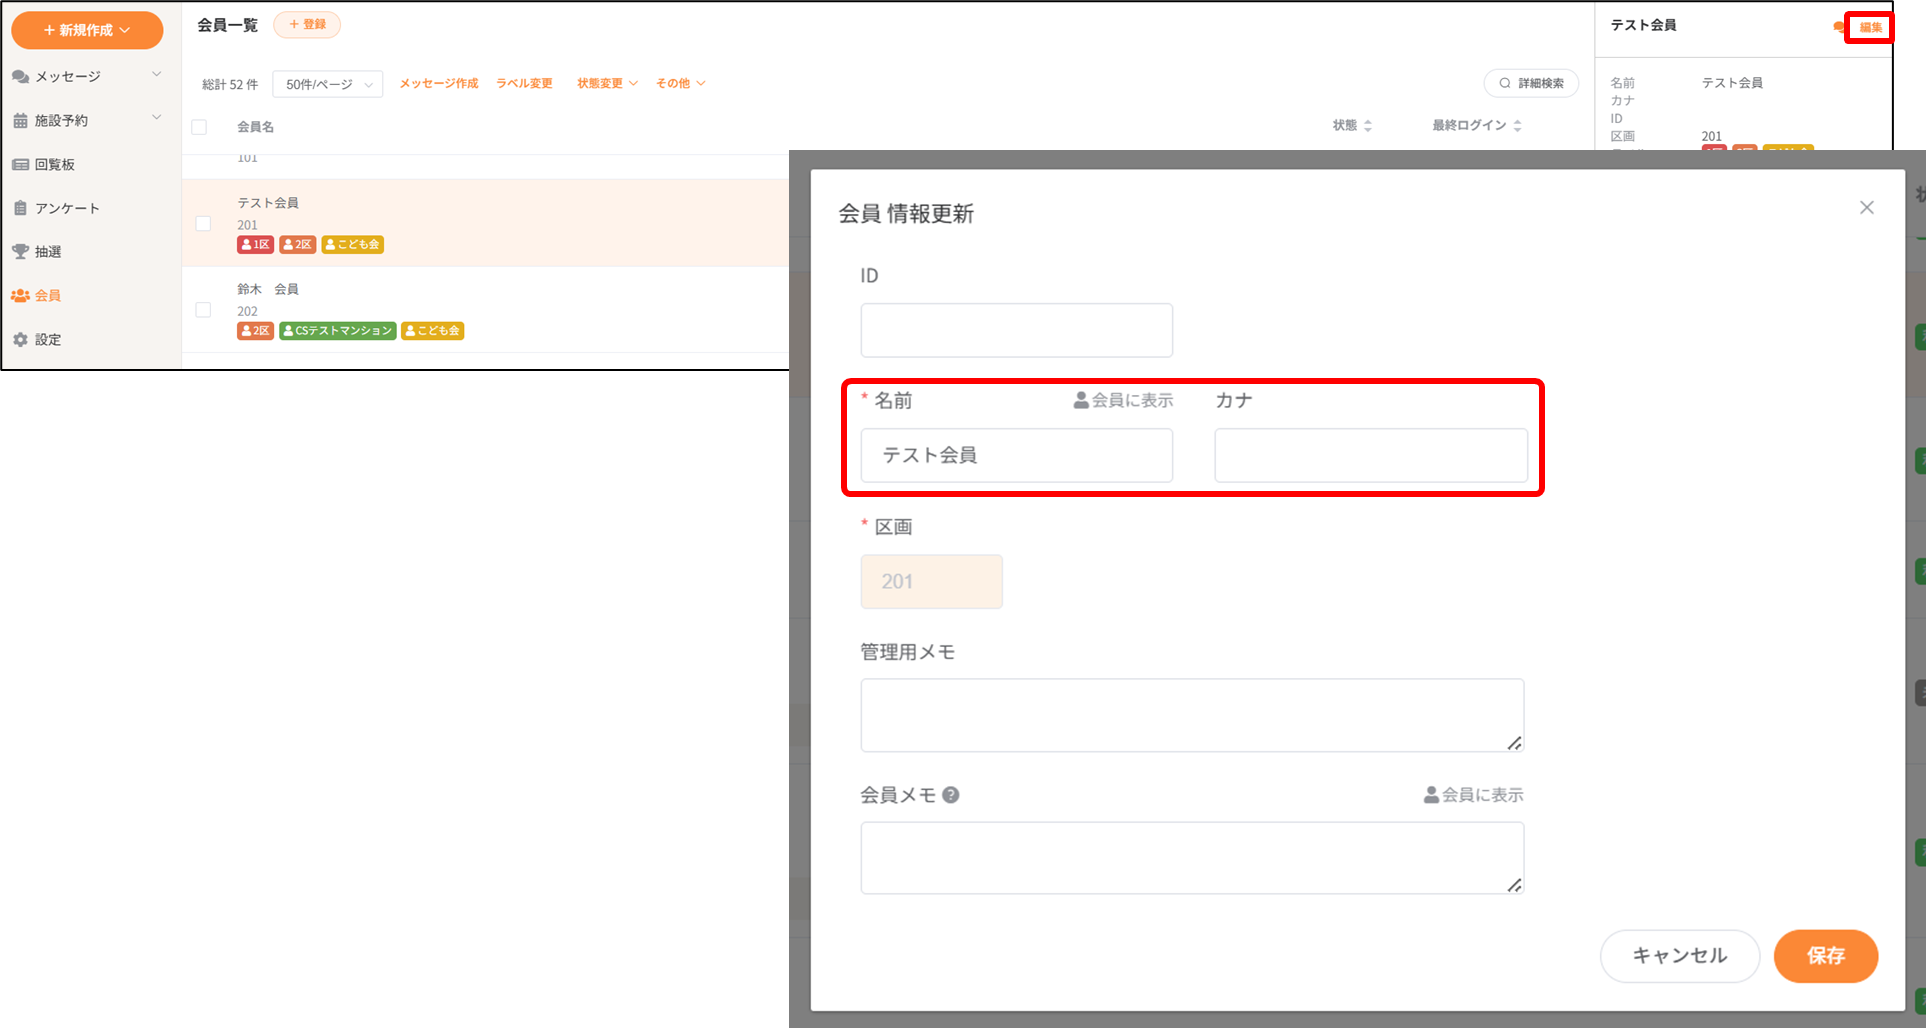Click the person icon by 名前's 会員に表示

tap(1081, 400)
